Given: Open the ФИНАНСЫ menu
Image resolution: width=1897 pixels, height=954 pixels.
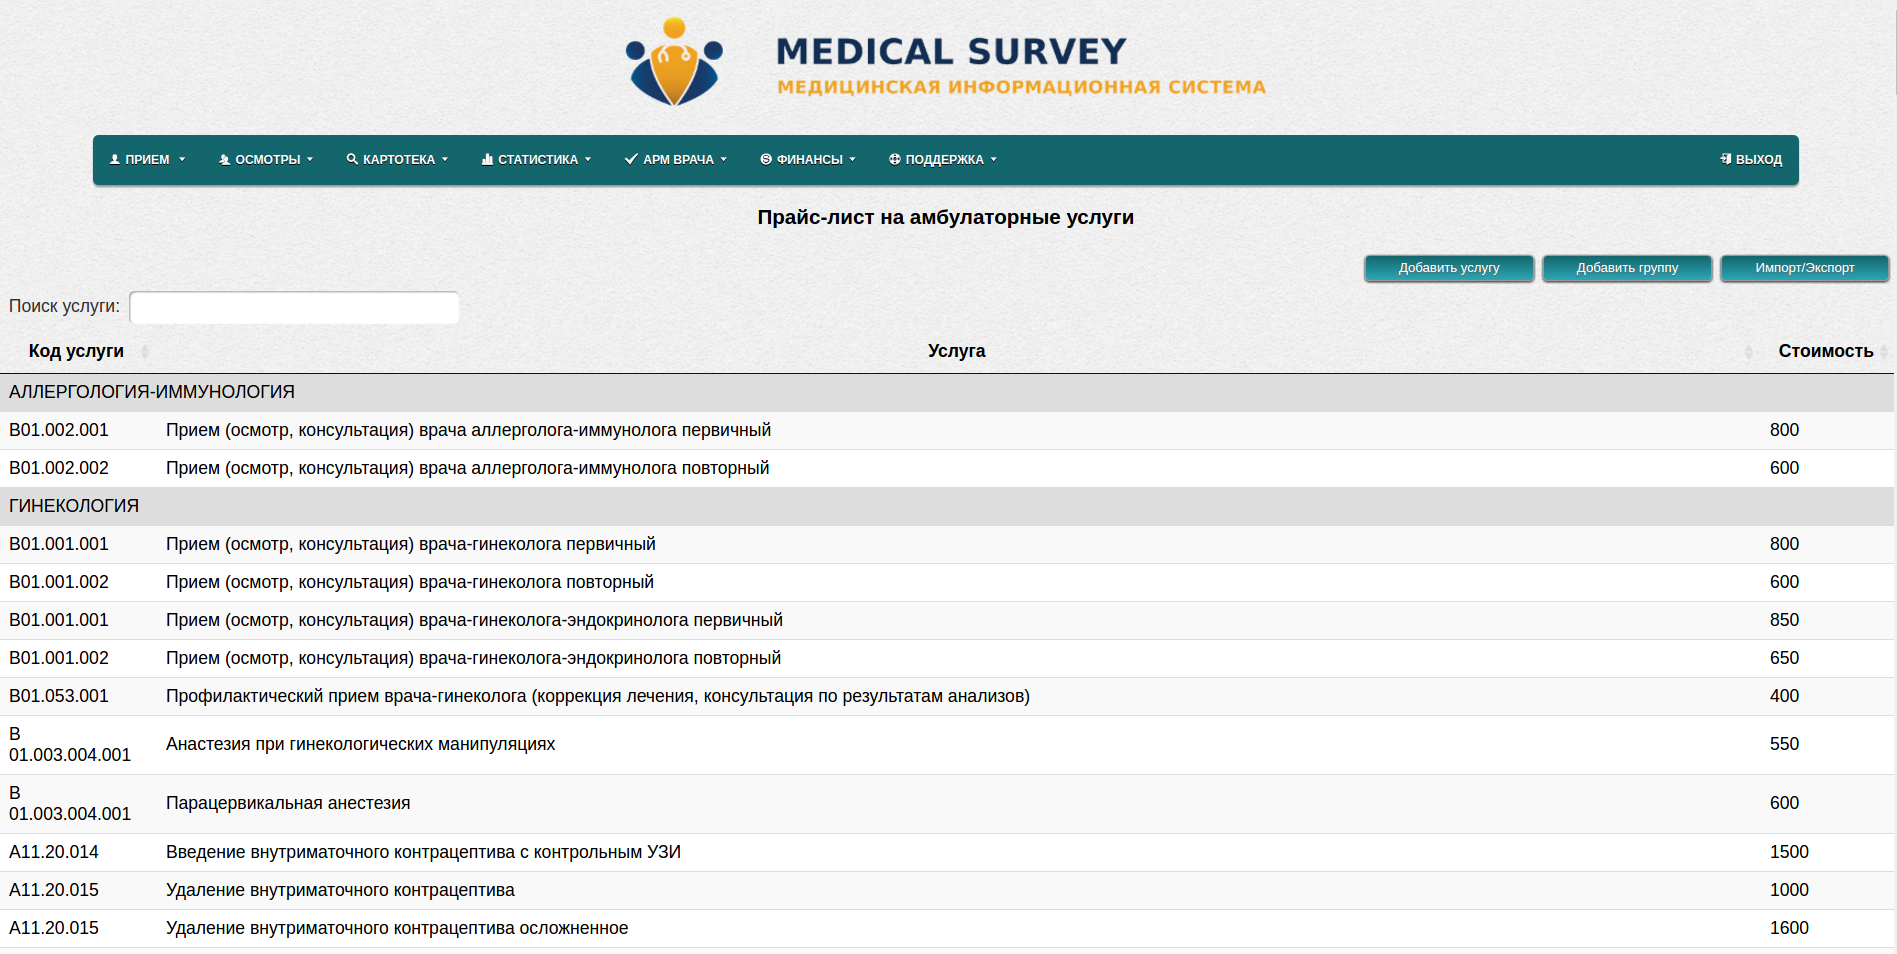Looking at the screenshot, I should (x=809, y=160).
